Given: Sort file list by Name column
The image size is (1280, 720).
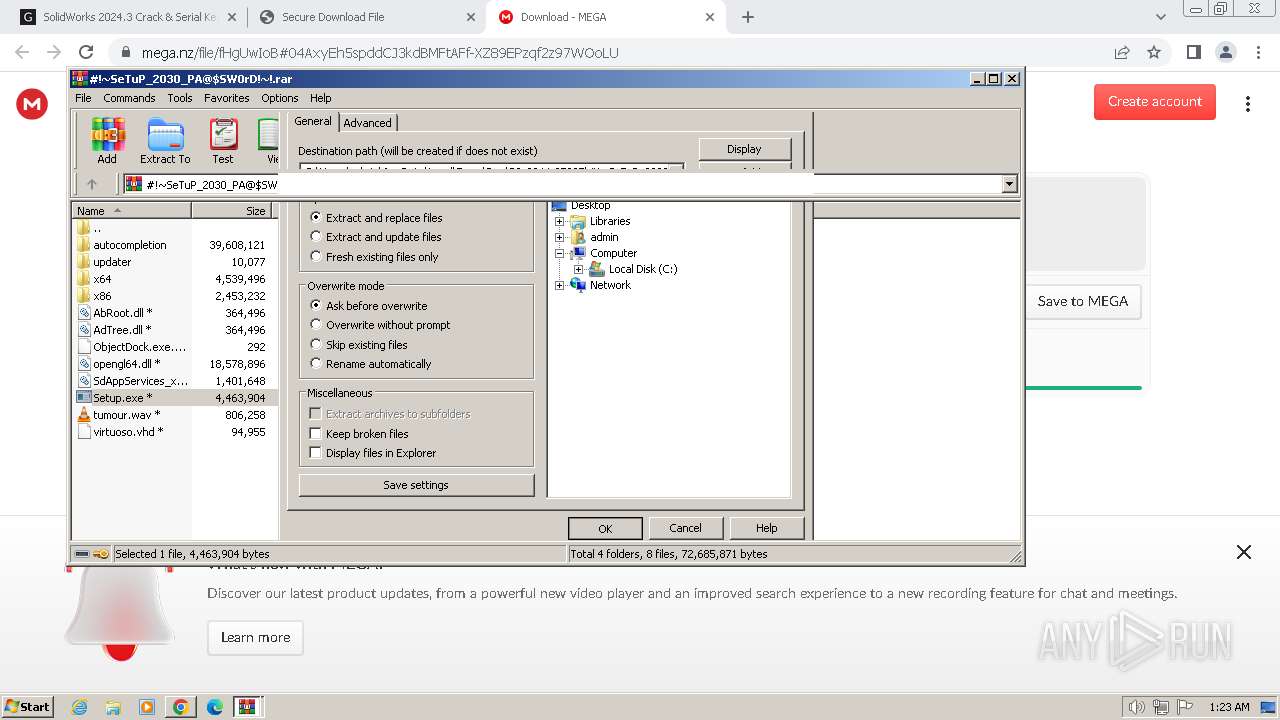Looking at the screenshot, I should (x=132, y=211).
